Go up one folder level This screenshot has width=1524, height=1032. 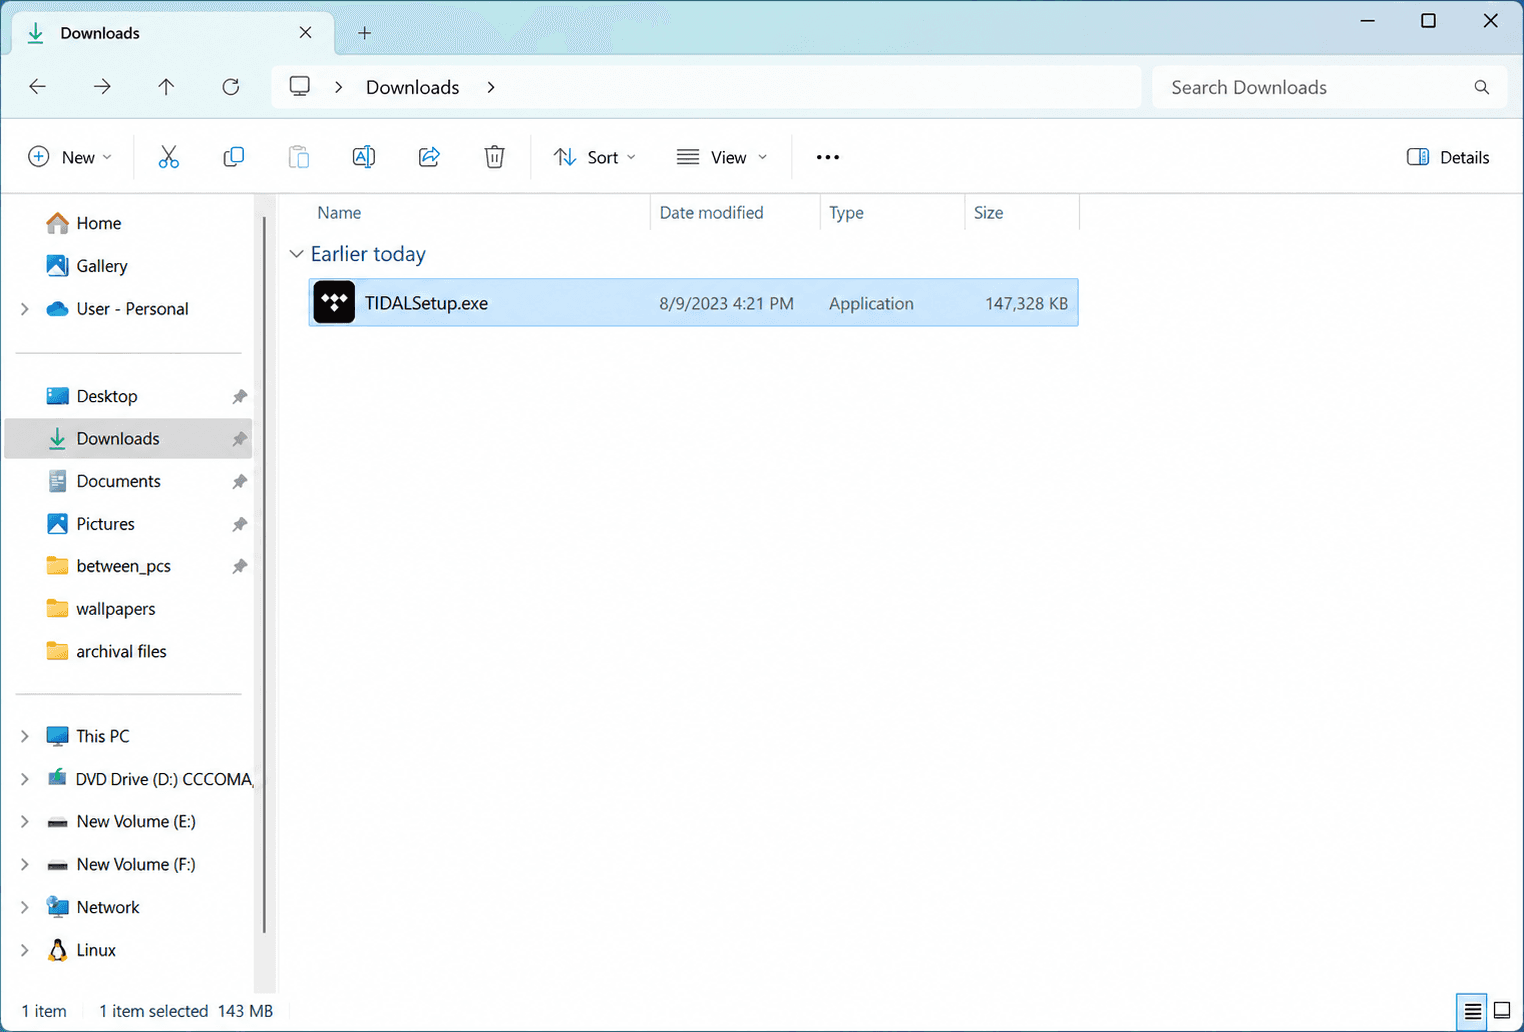tap(166, 87)
